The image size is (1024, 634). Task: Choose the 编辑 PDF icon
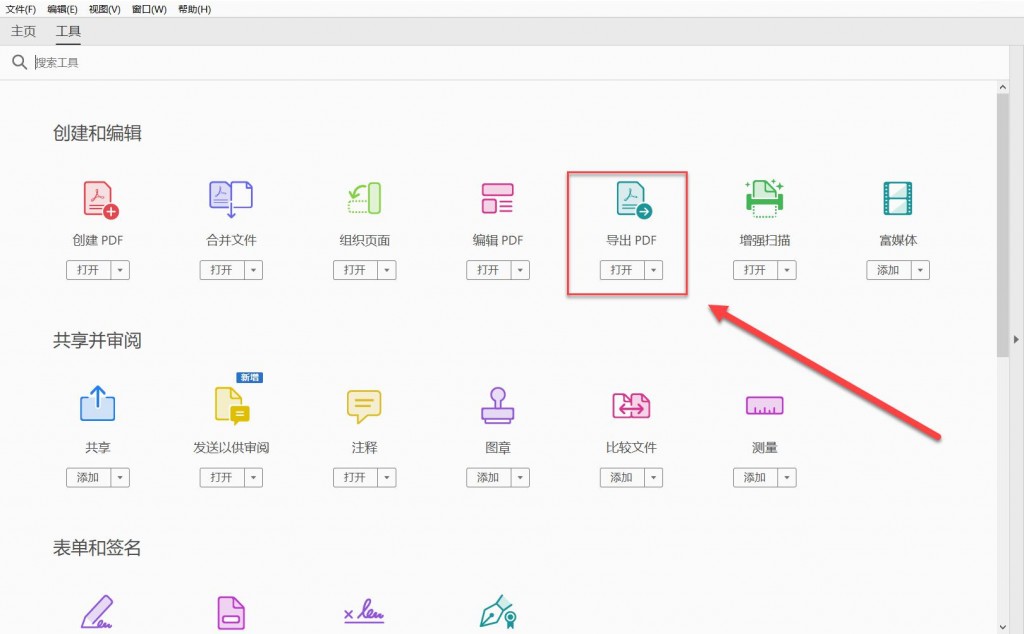[x=498, y=198]
